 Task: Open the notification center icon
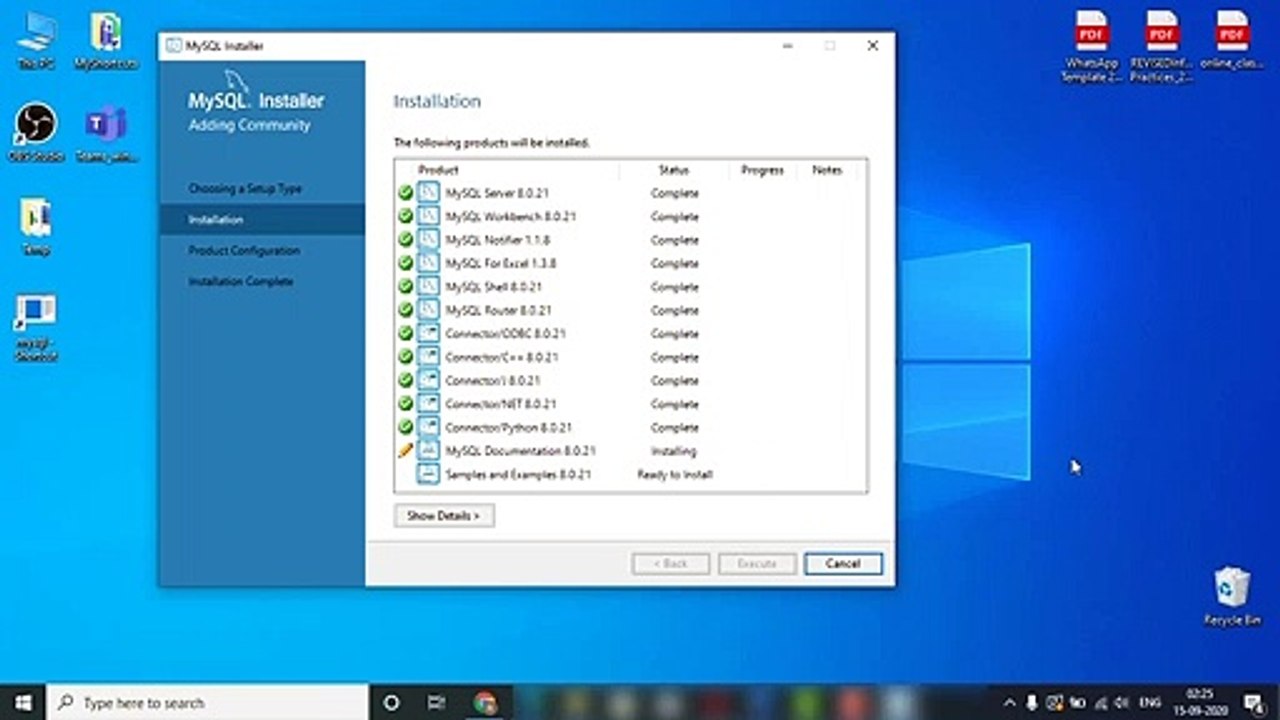coord(1254,702)
